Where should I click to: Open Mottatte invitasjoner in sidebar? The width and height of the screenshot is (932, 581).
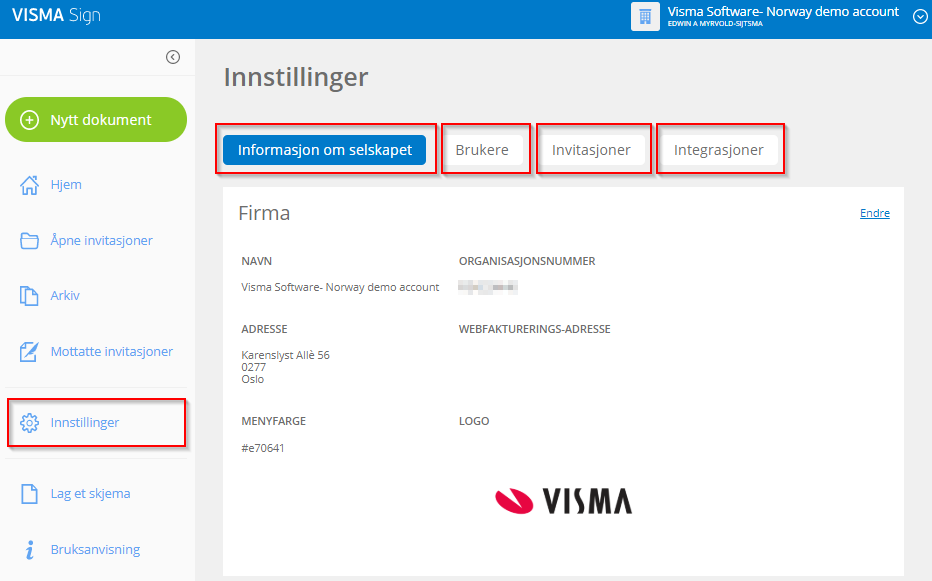pos(112,351)
